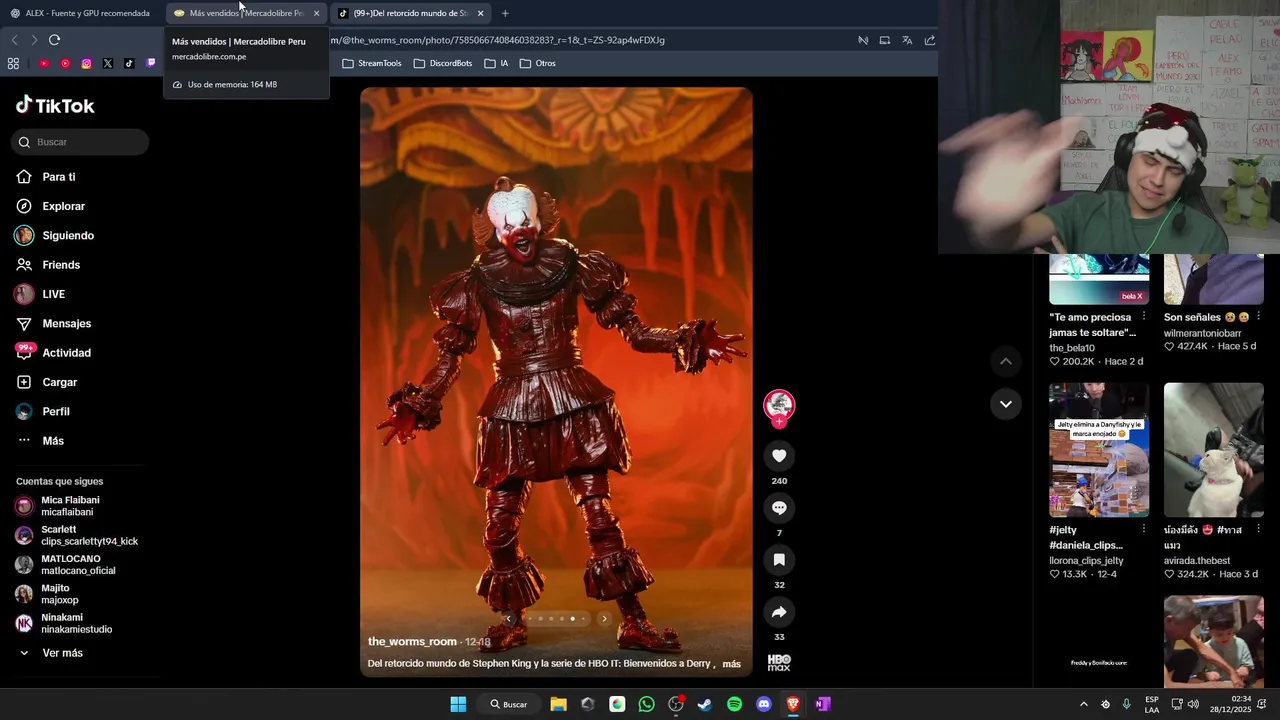Reload the current page

(54, 40)
